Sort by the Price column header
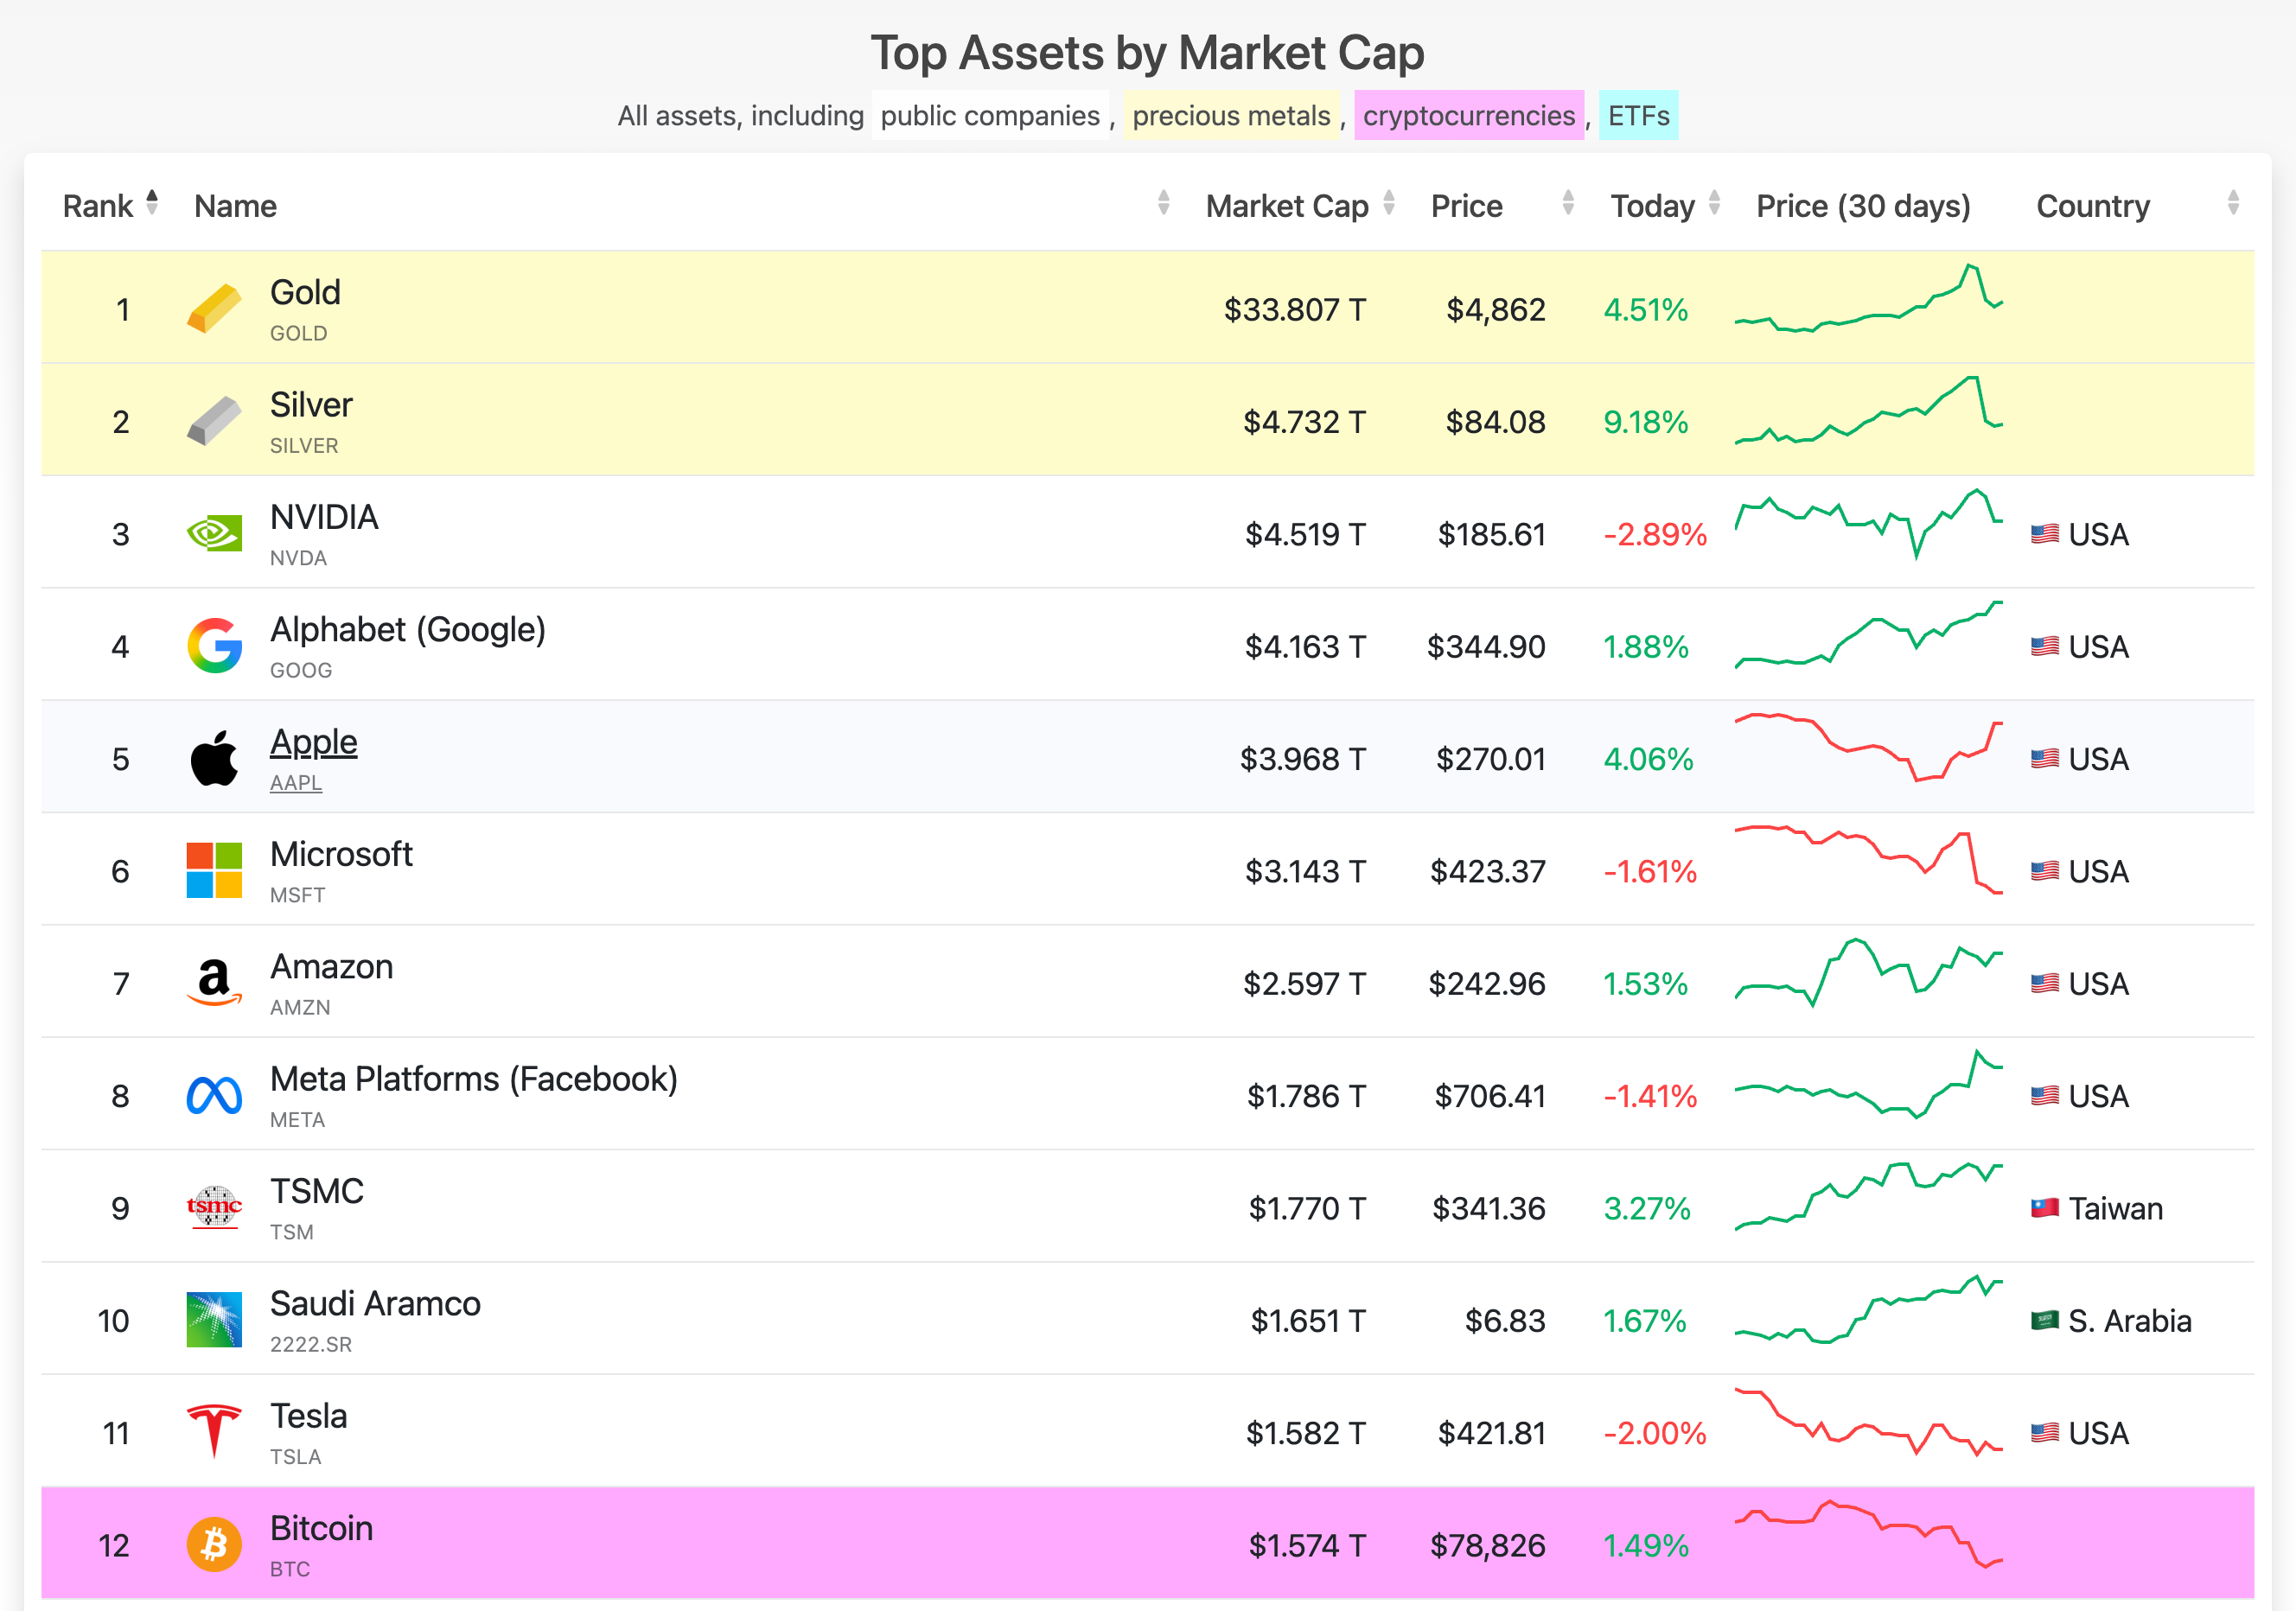The height and width of the screenshot is (1611, 2296). pyautogui.click(x=1466, y=206)
